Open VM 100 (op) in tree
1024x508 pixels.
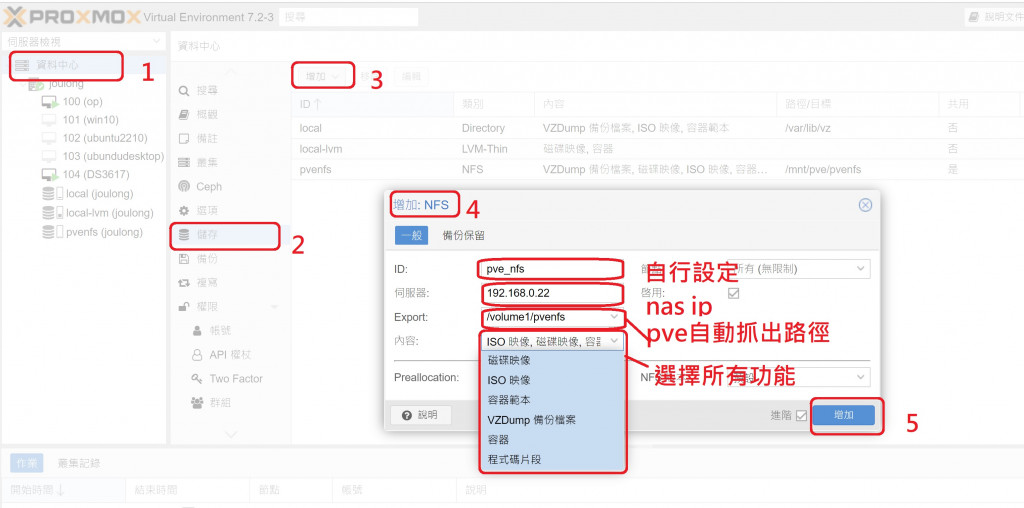[82, 102]
